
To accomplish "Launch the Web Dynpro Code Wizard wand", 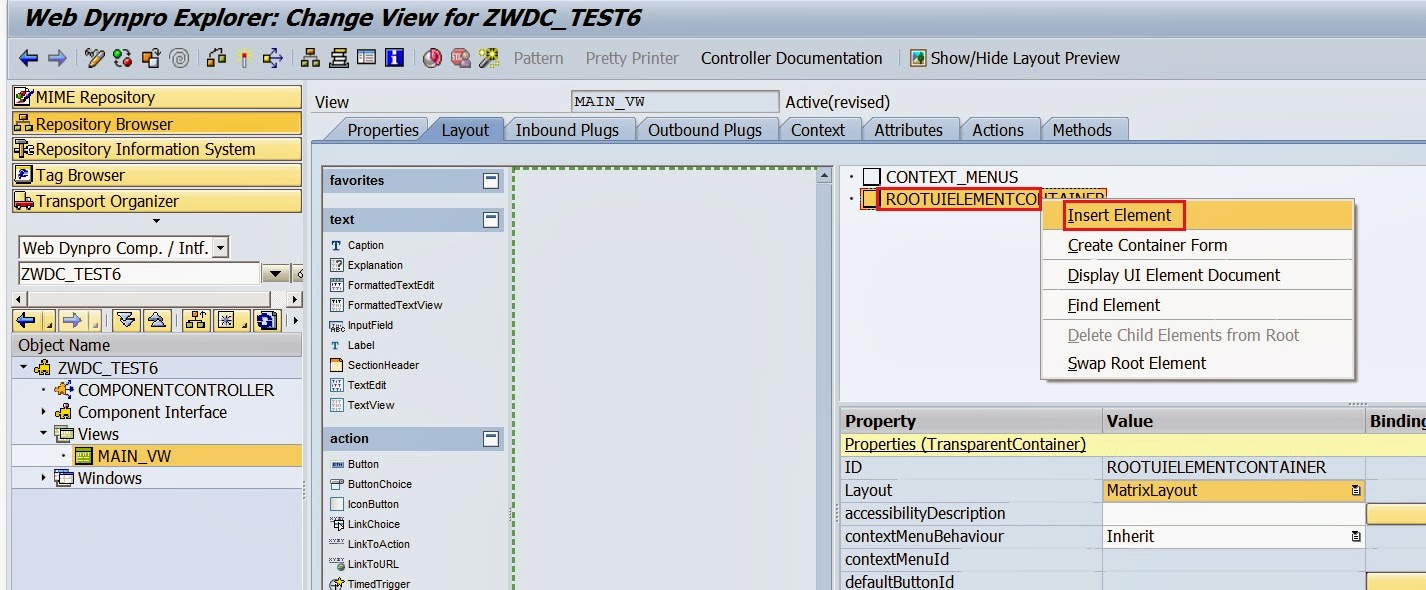I will (488, 58).
